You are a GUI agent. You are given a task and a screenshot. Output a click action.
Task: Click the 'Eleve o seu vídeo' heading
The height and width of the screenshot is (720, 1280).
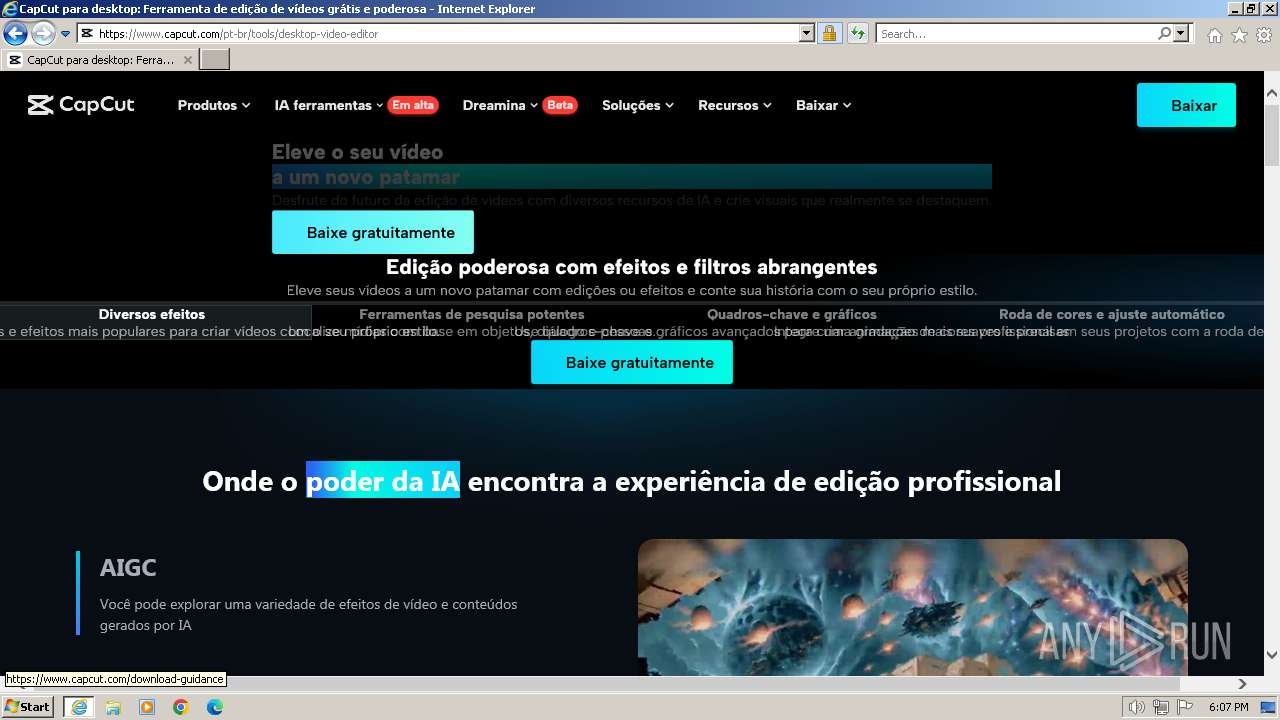(x=357, y=152)
